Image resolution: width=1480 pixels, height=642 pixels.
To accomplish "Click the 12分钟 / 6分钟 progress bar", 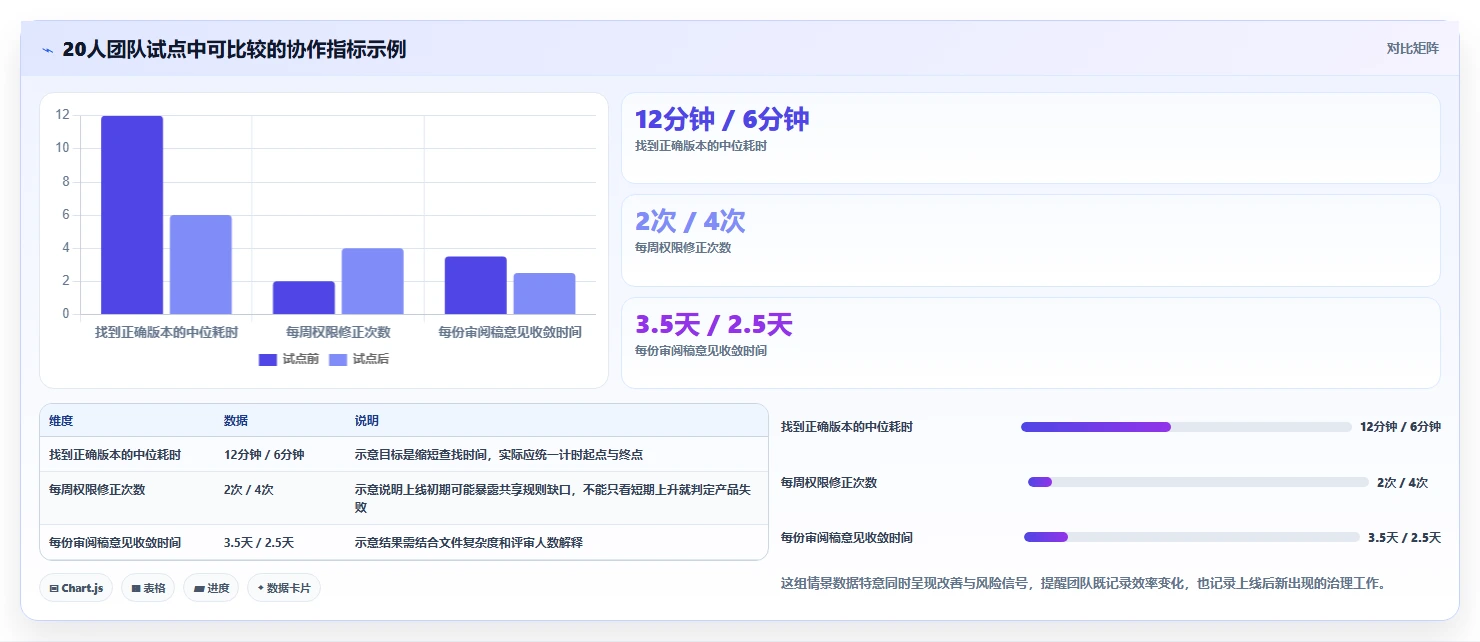I will coord(1186,427).
